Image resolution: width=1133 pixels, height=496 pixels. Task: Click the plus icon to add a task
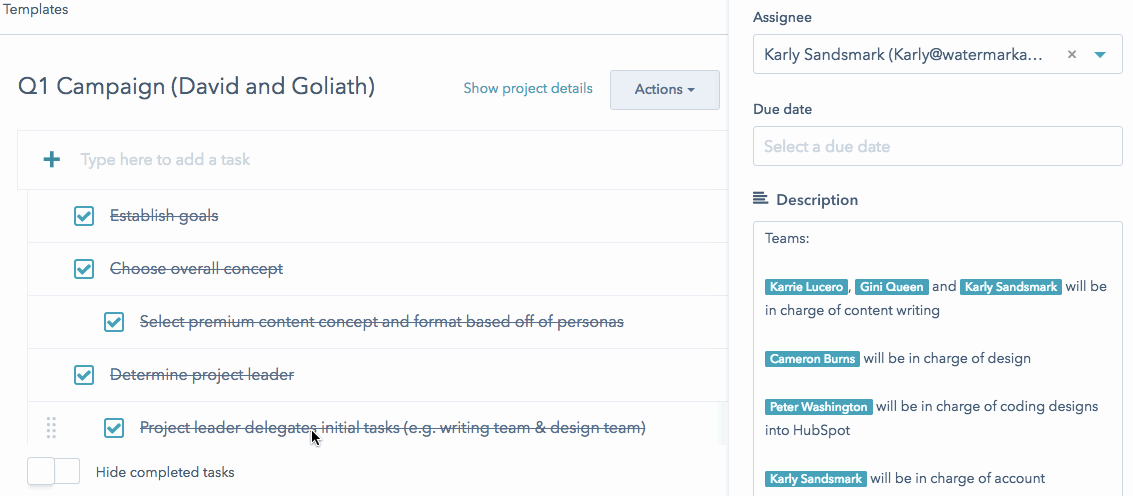click(x=52, y=160)
